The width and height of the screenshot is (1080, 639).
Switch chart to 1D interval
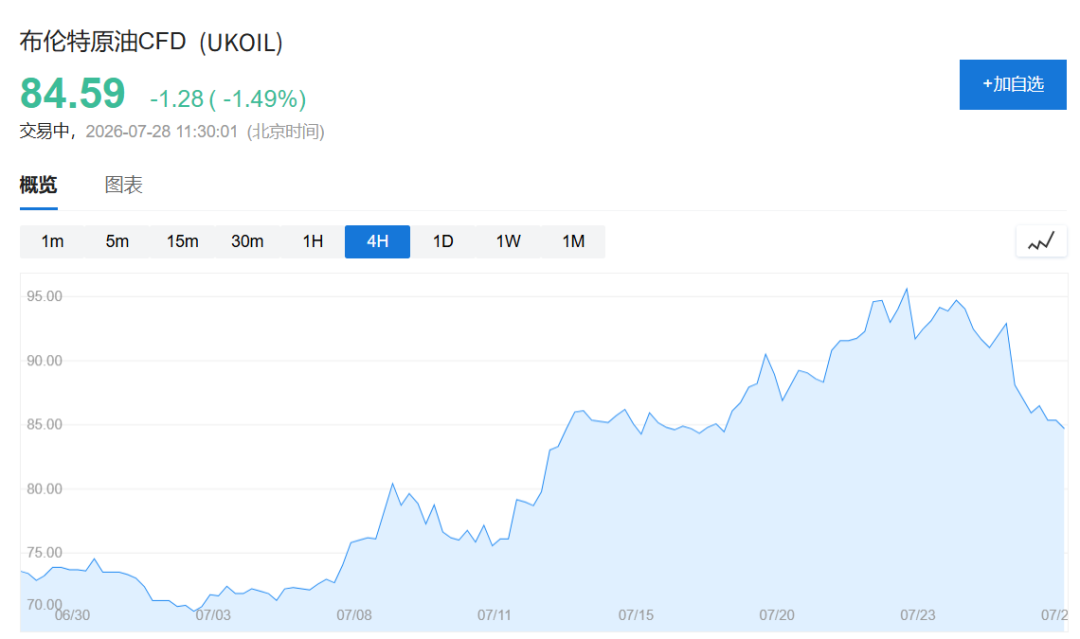click(x=443, y=242)
